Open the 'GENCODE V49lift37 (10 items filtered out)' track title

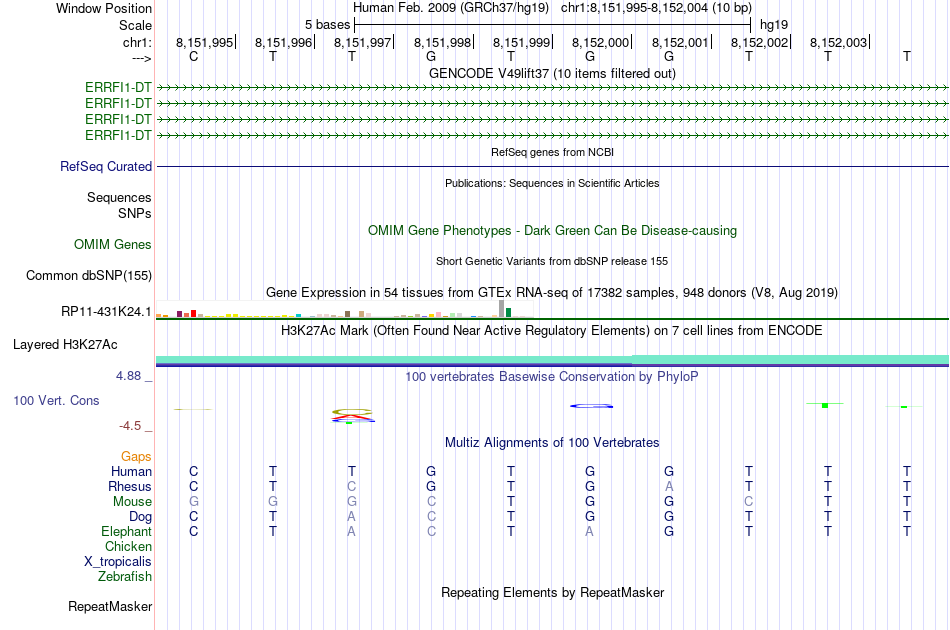tap(552, 73)
